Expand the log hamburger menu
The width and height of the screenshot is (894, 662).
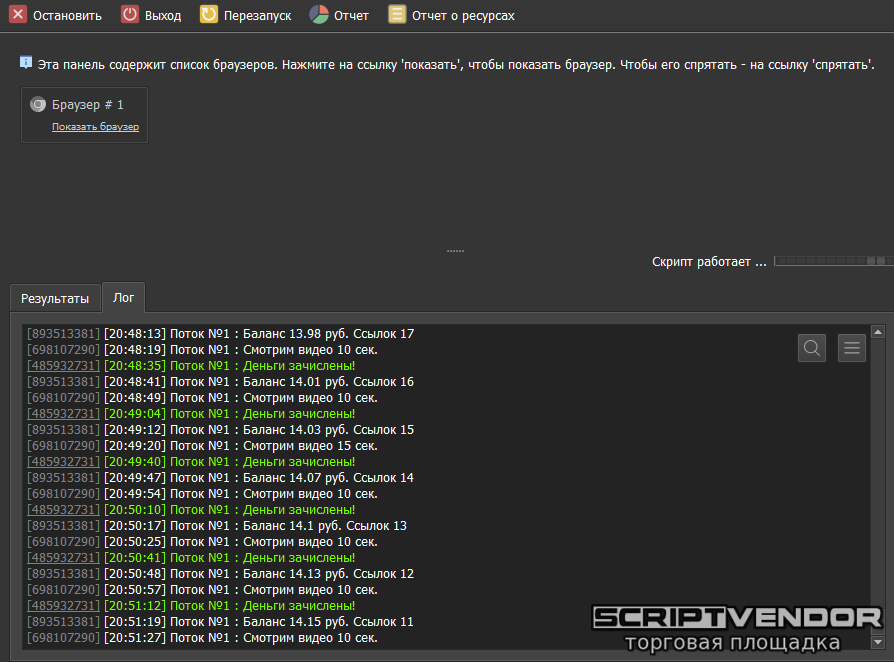click(x=852, y=348)
